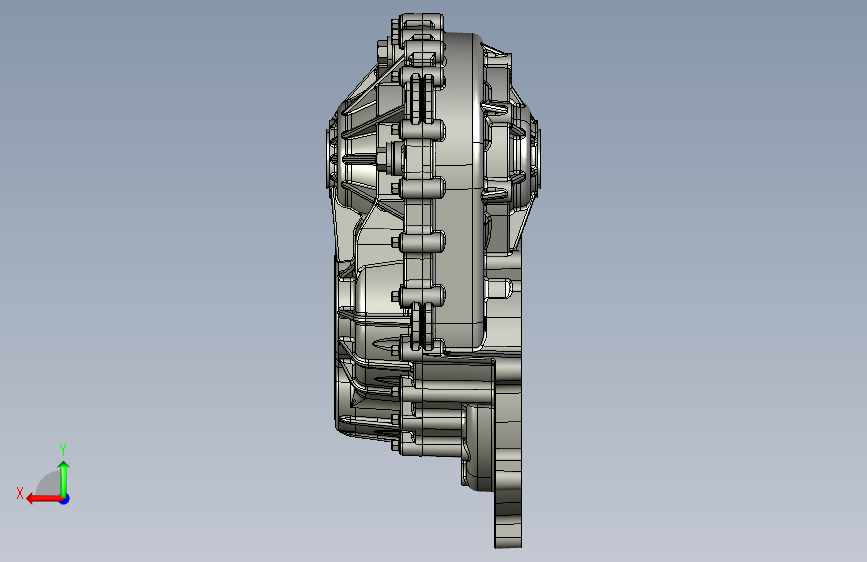Image resolution: width=867 pixels, height=562 pixels.
Task: Click the green Y axis arrow on the triad
Action: (x=64, y=479)
